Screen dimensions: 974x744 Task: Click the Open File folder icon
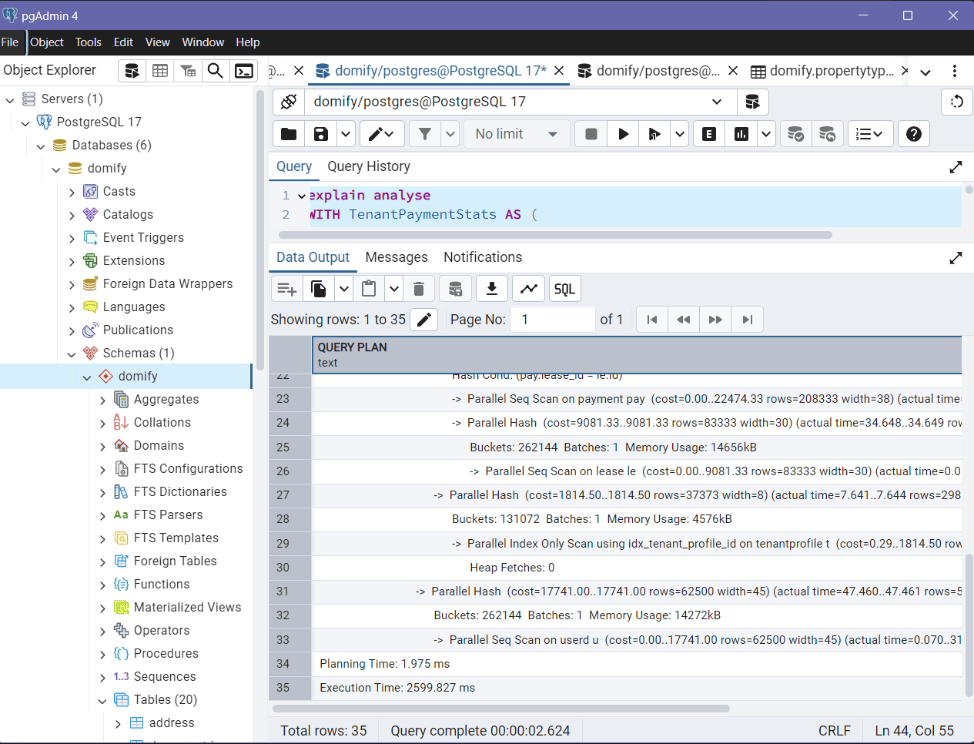pyautogui.click(x=289, y=134)
